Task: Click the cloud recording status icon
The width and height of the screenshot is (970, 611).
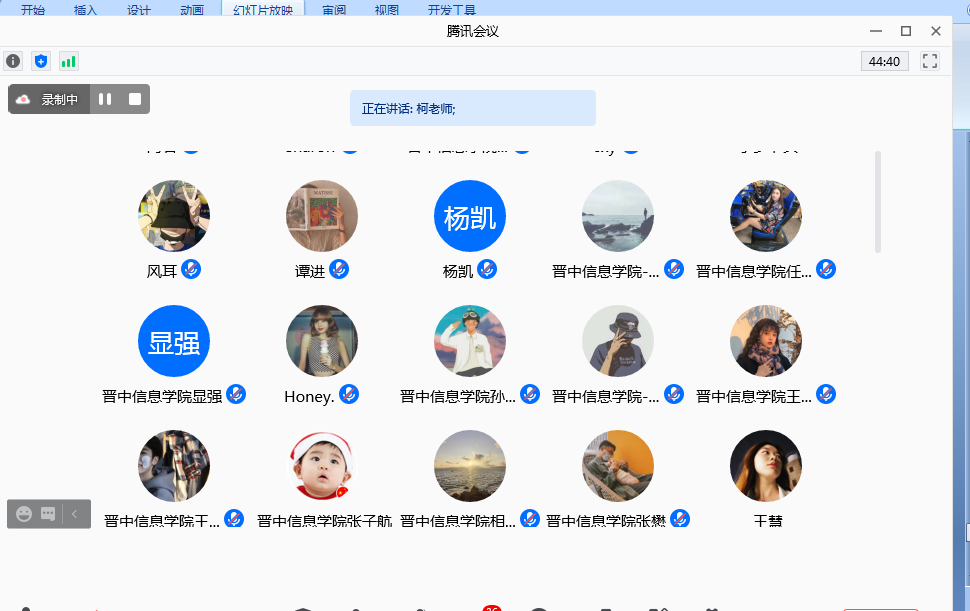Action: pos(23,99)
